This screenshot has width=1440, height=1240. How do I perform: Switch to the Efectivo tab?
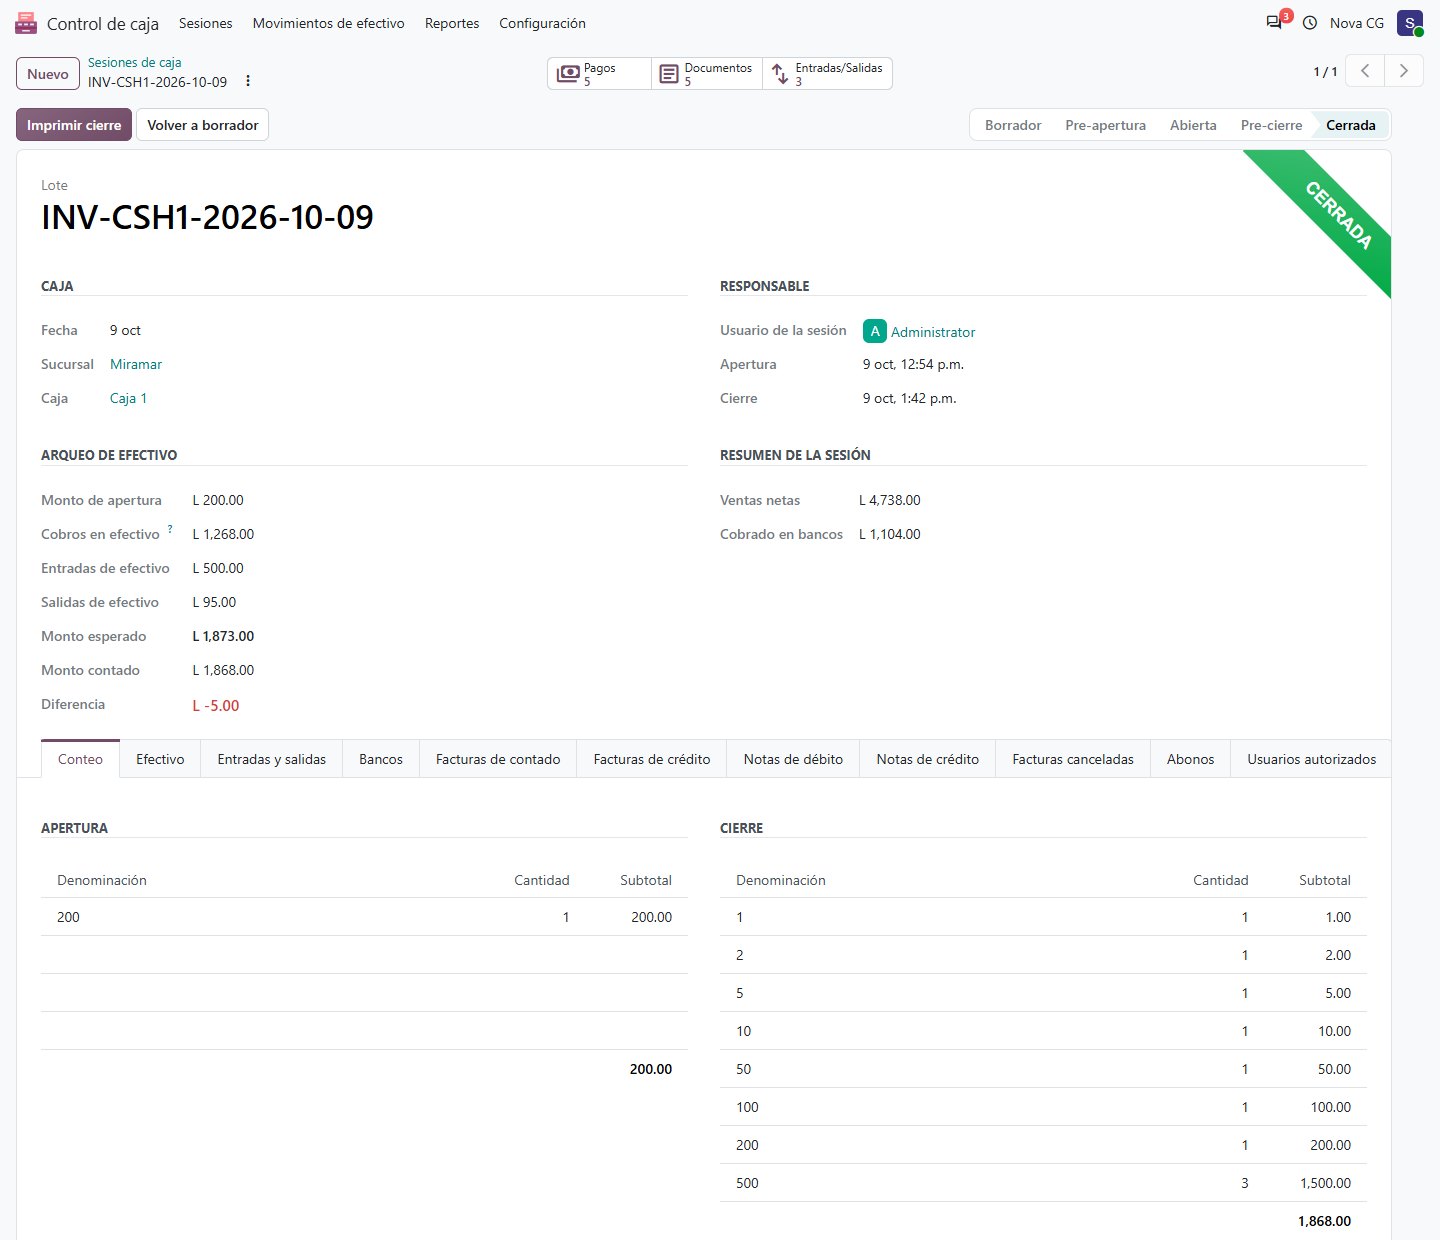[x=160, y=759]
